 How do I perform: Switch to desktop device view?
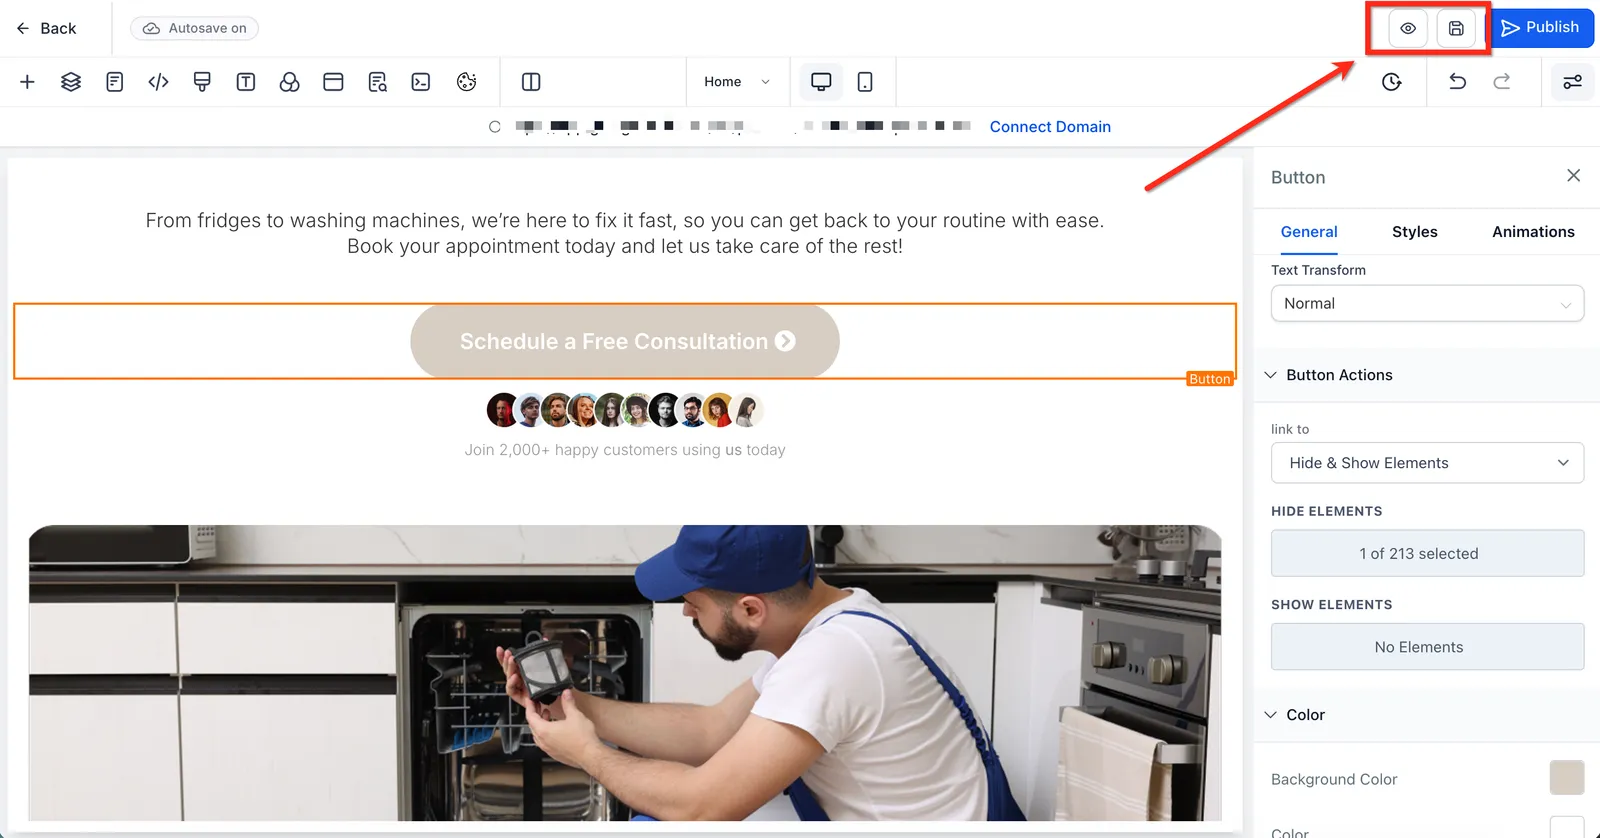[x=821, y=82]
